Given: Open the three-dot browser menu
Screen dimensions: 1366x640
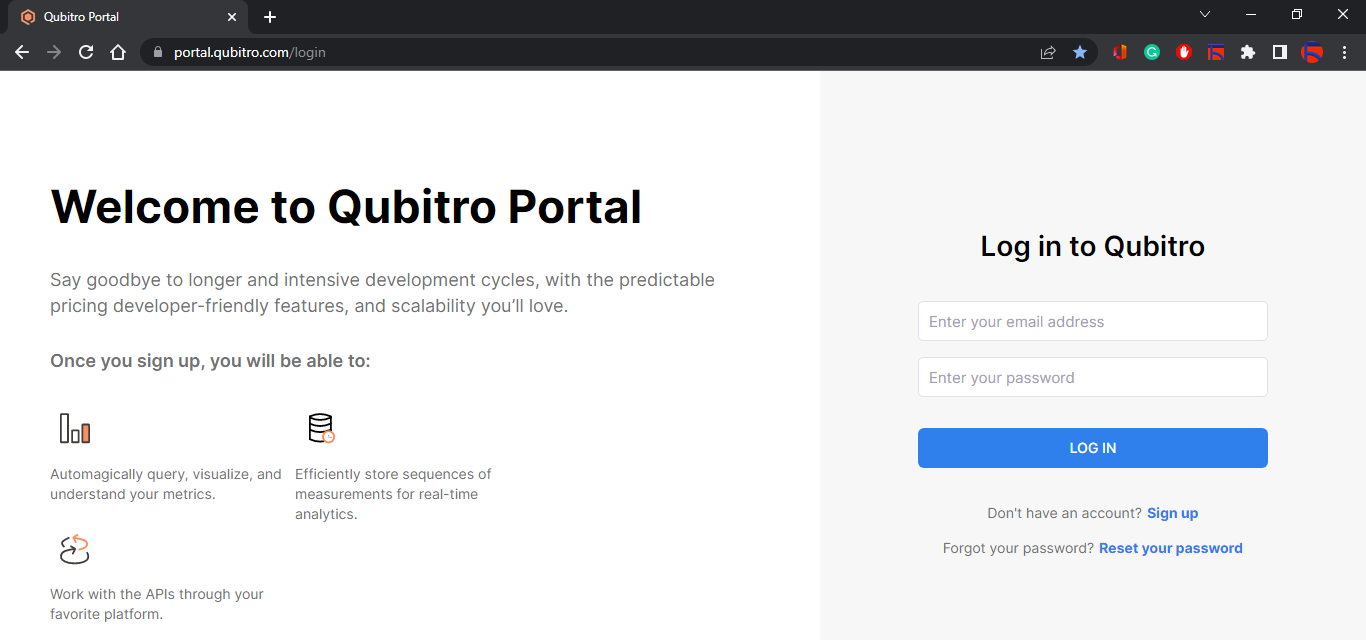Looking at the screenshot, I should (1345, 51).
